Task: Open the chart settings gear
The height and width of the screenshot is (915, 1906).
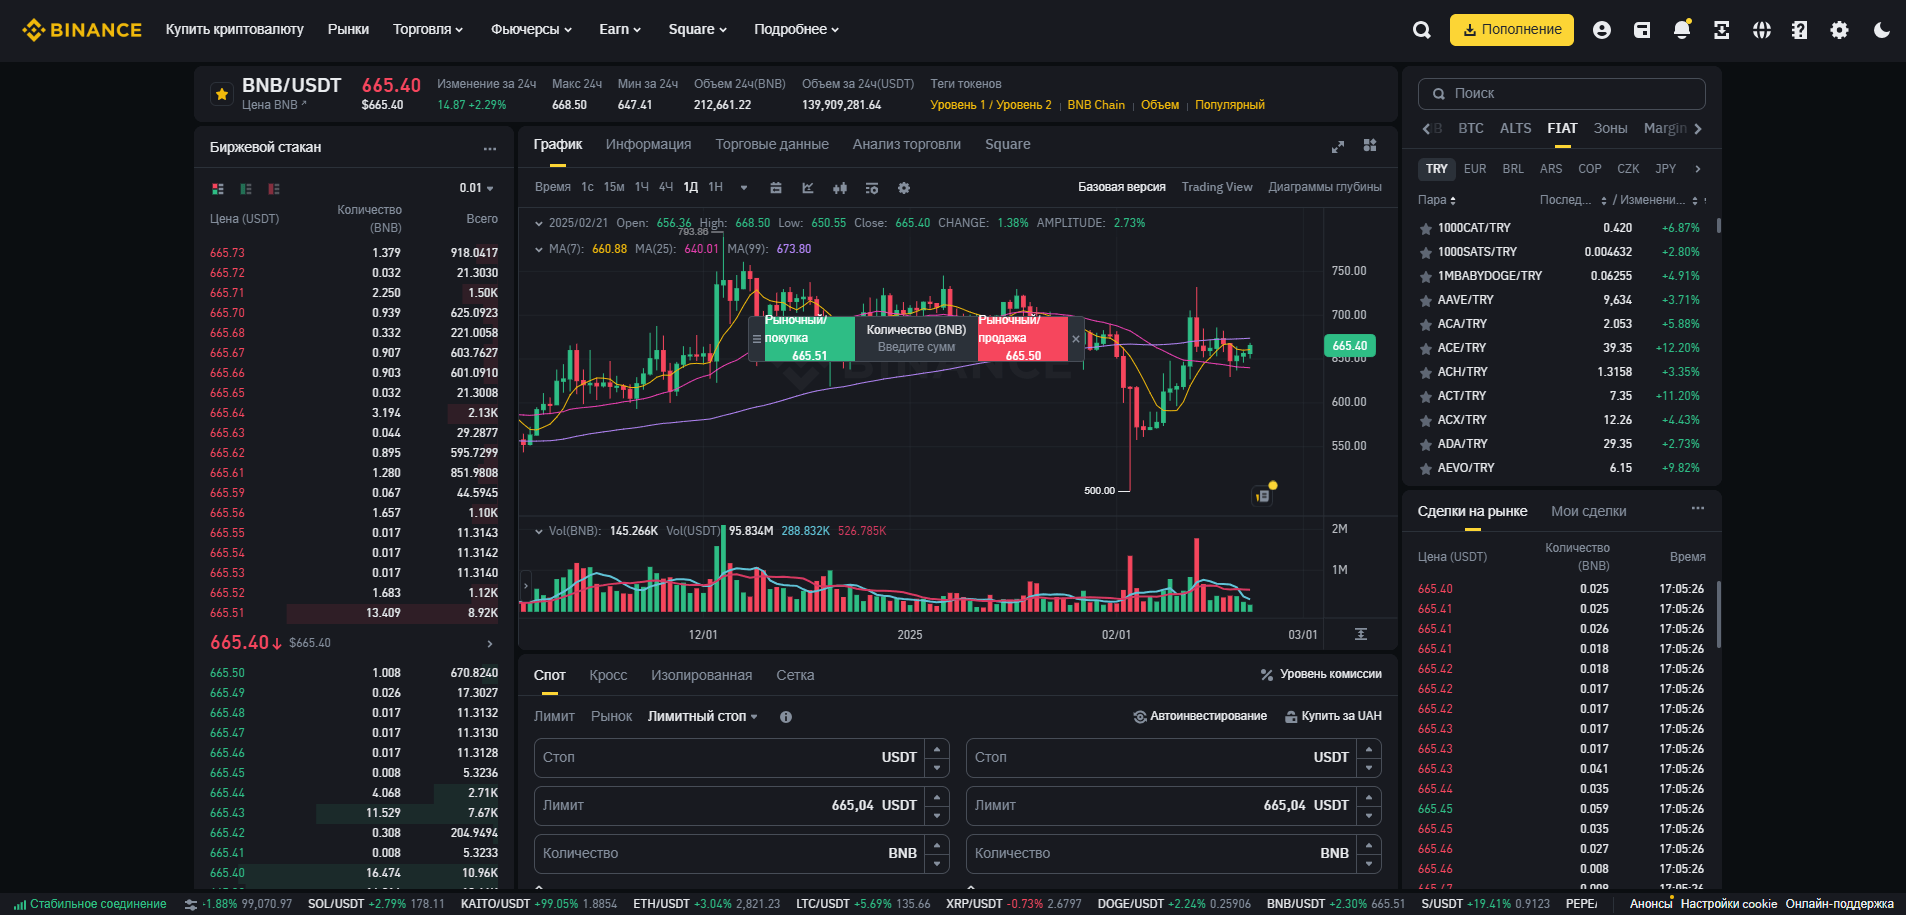Action: tap(904, 188)
